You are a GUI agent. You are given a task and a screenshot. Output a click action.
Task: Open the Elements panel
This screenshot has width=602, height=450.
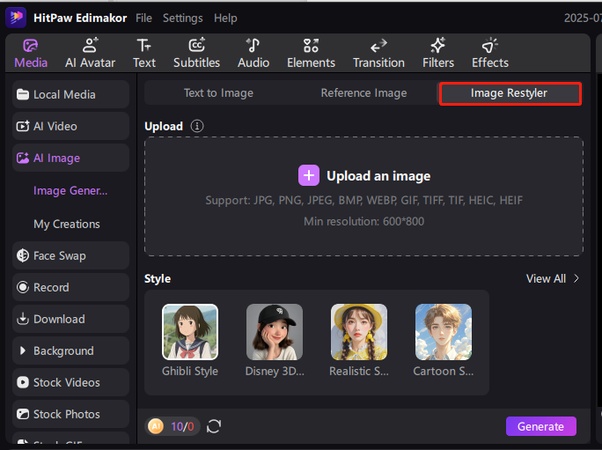[x=311, y=53]
